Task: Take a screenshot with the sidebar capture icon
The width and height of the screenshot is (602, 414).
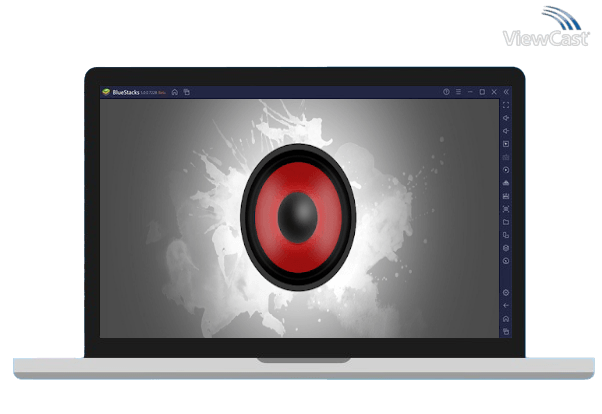Action: 506,209
